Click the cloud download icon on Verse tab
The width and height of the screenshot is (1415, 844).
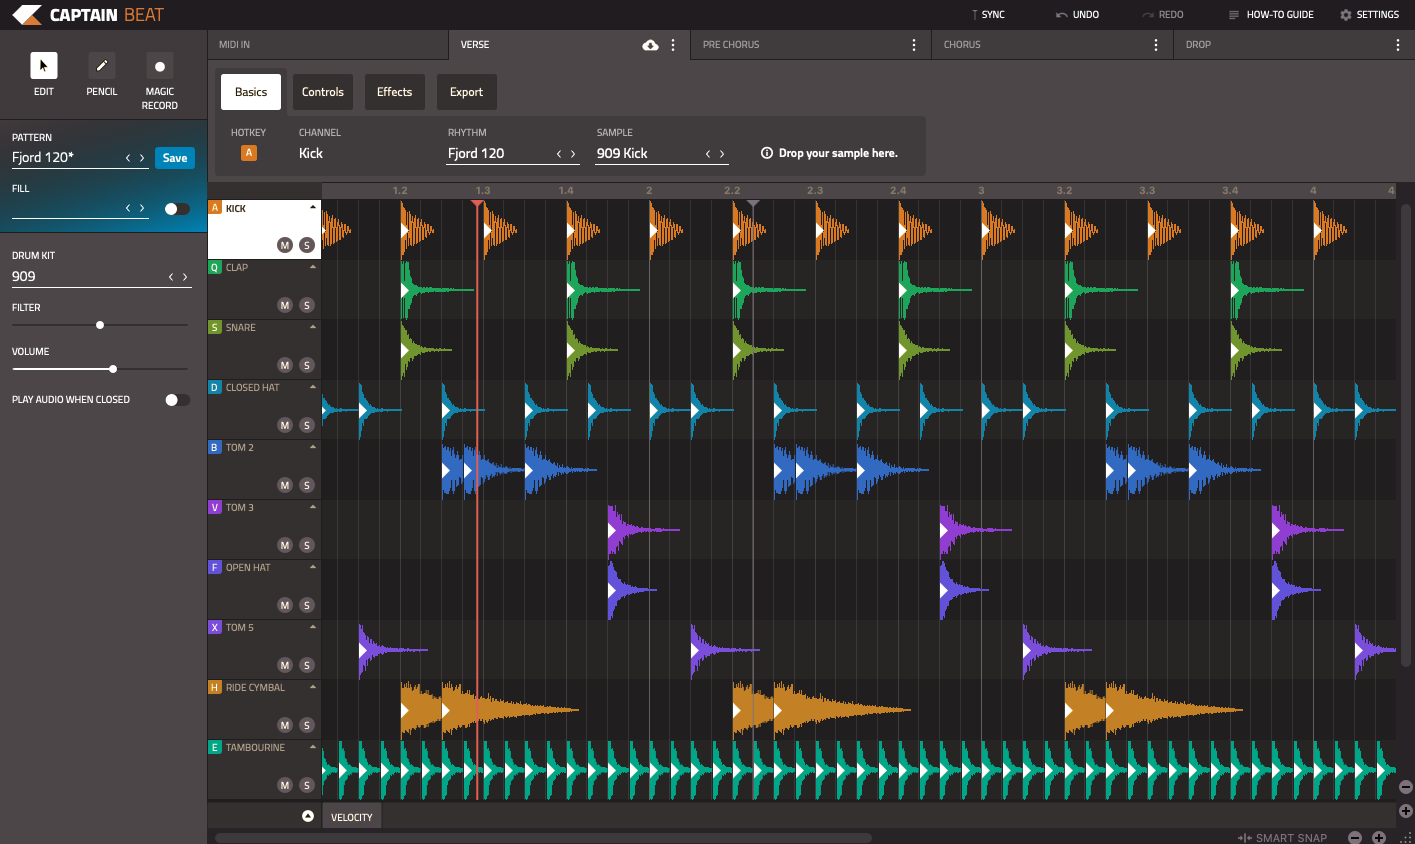[650, 45]
